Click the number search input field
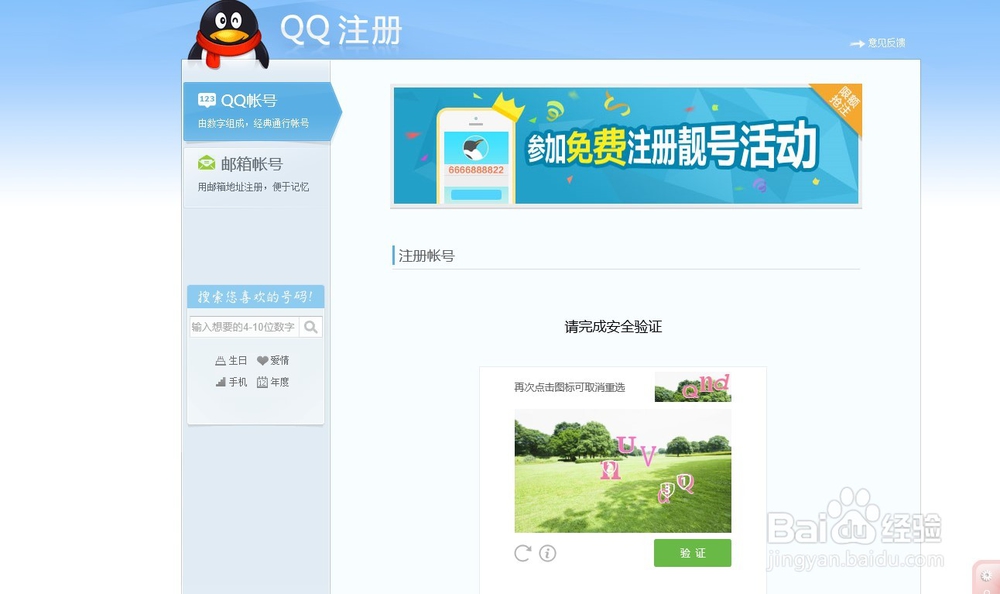Viewport: 1000px width, 594px height. [244, 327]
